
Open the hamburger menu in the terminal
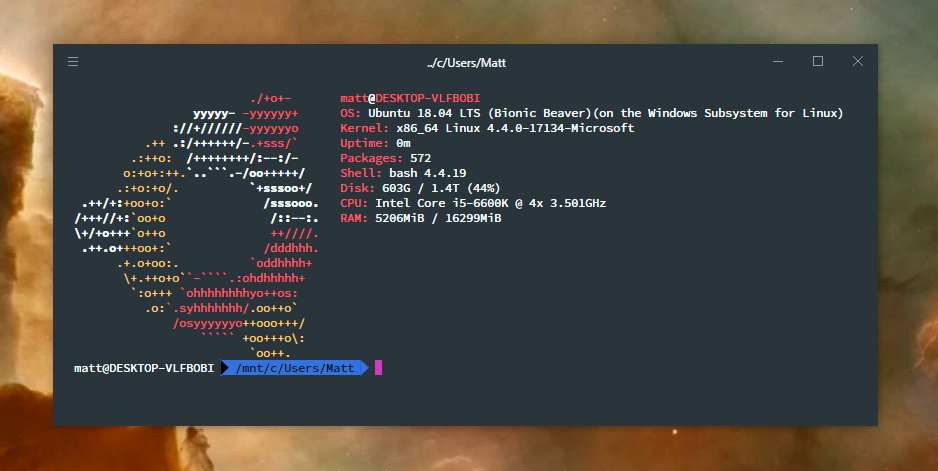coord(73,62)
